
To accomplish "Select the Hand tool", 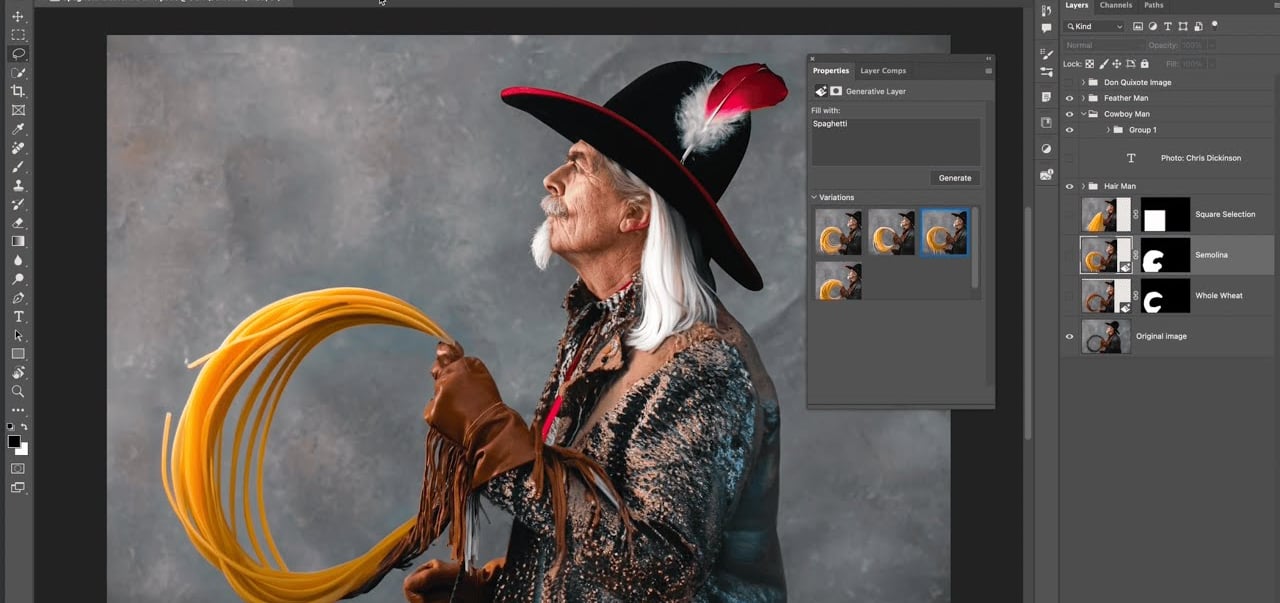I will tap(18, 373).
